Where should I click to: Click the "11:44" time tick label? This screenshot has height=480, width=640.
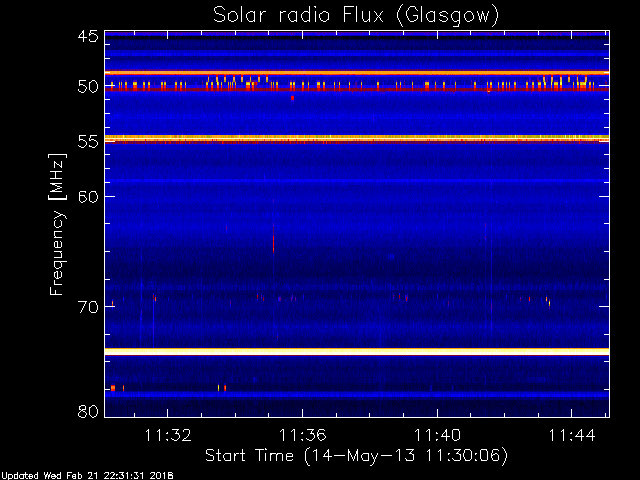click(x=572, y=435)
